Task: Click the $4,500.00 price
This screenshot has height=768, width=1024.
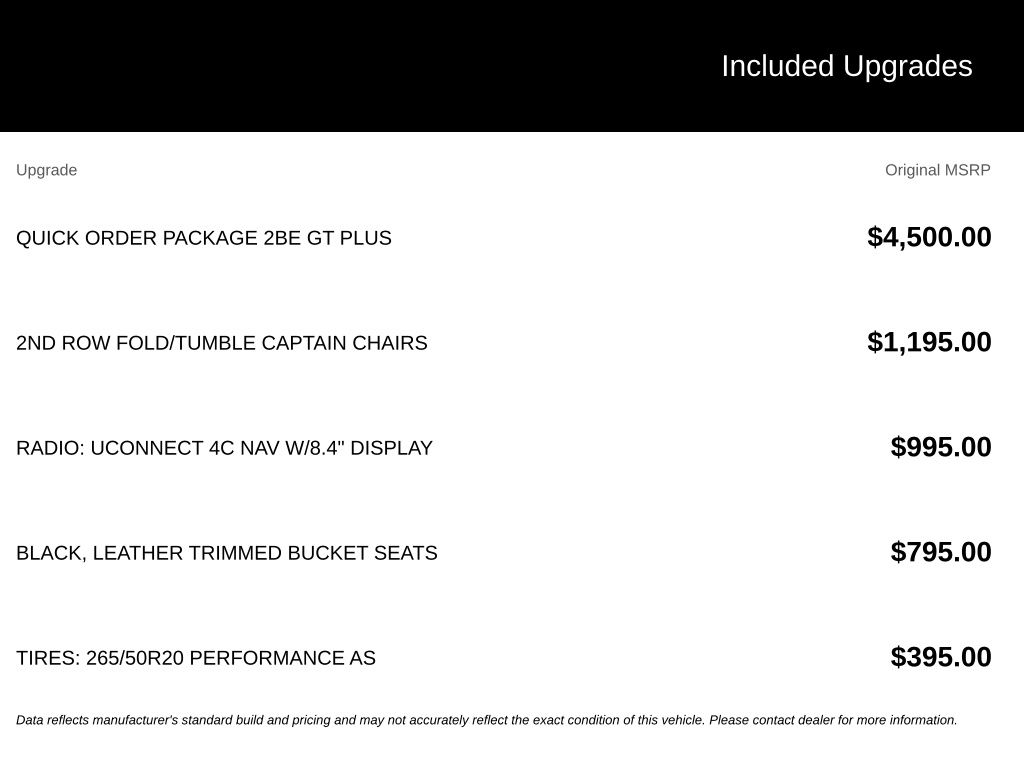Action: pos(929,237)
